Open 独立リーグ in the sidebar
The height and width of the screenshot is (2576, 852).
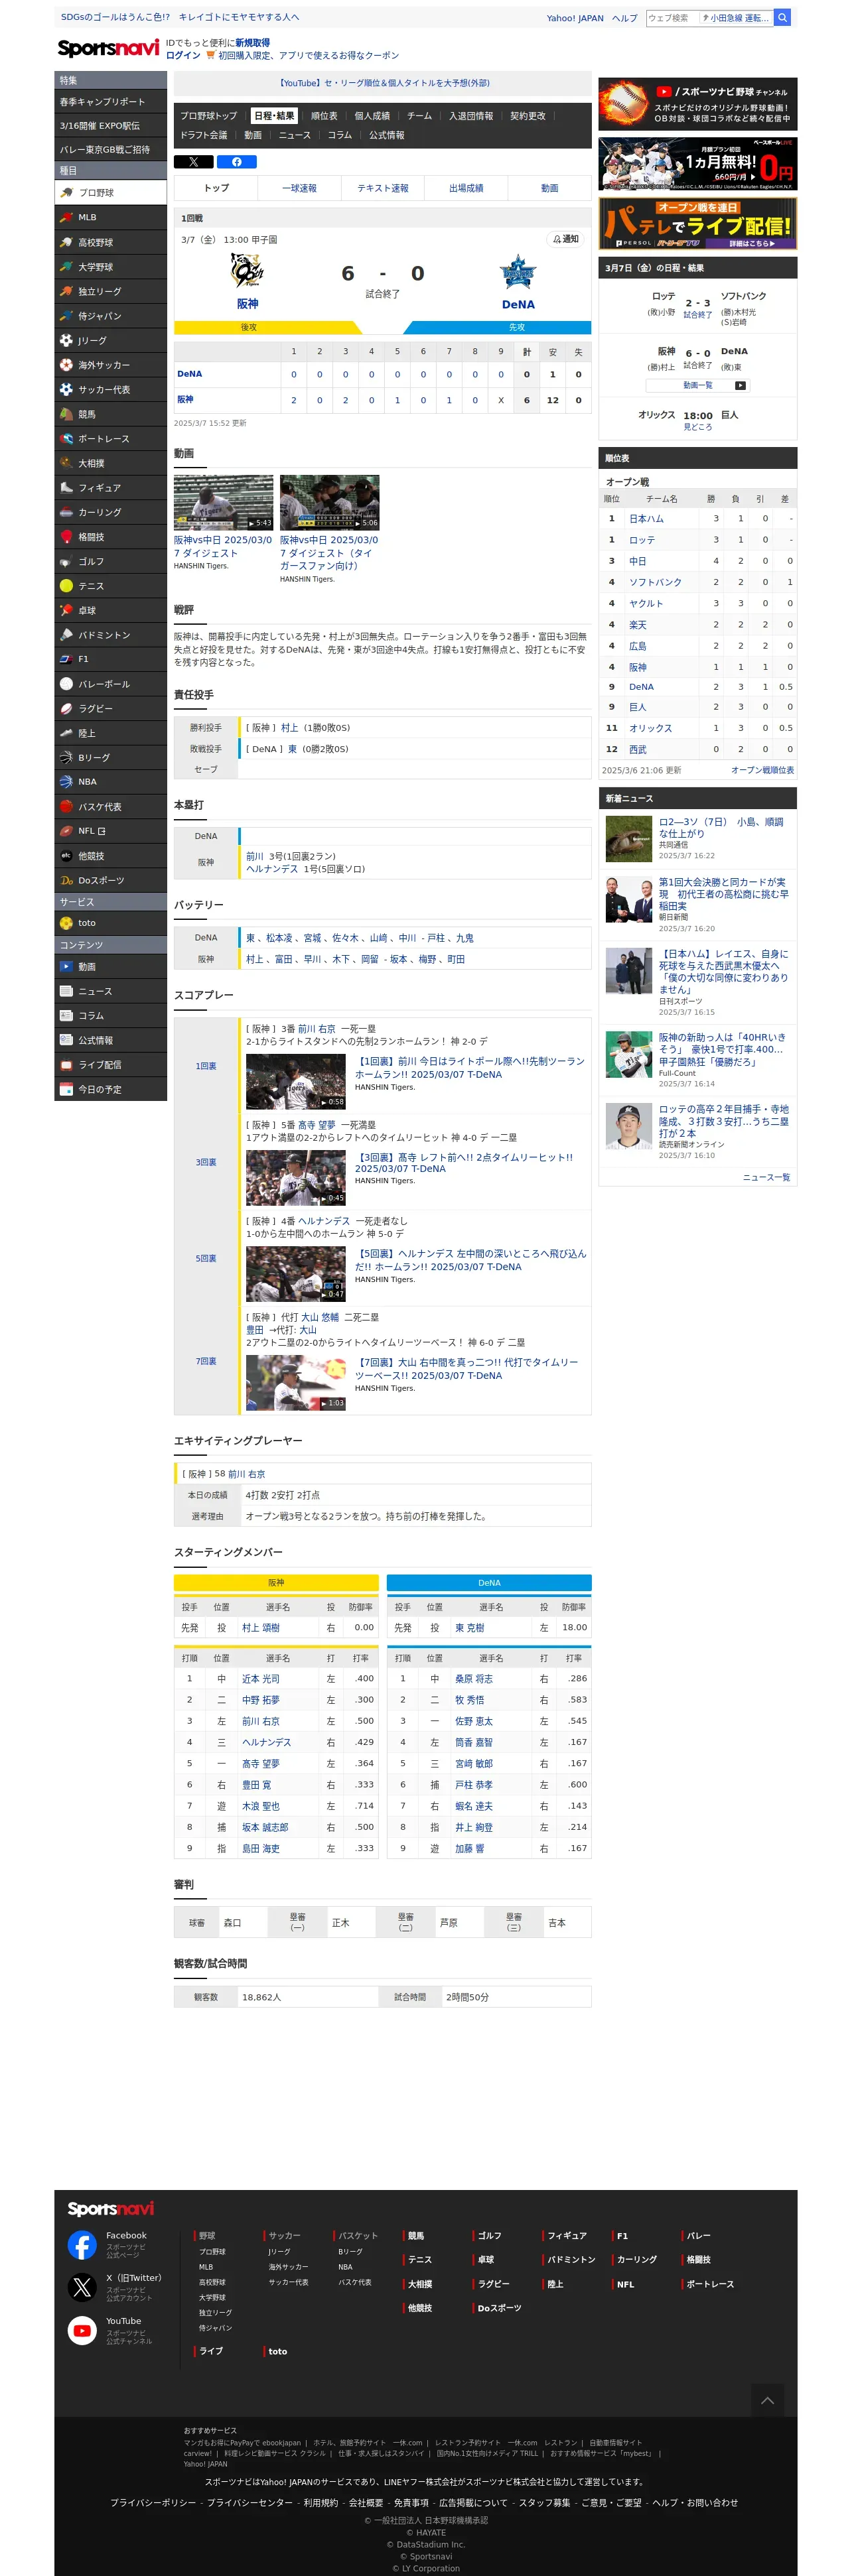coord(110,291)
